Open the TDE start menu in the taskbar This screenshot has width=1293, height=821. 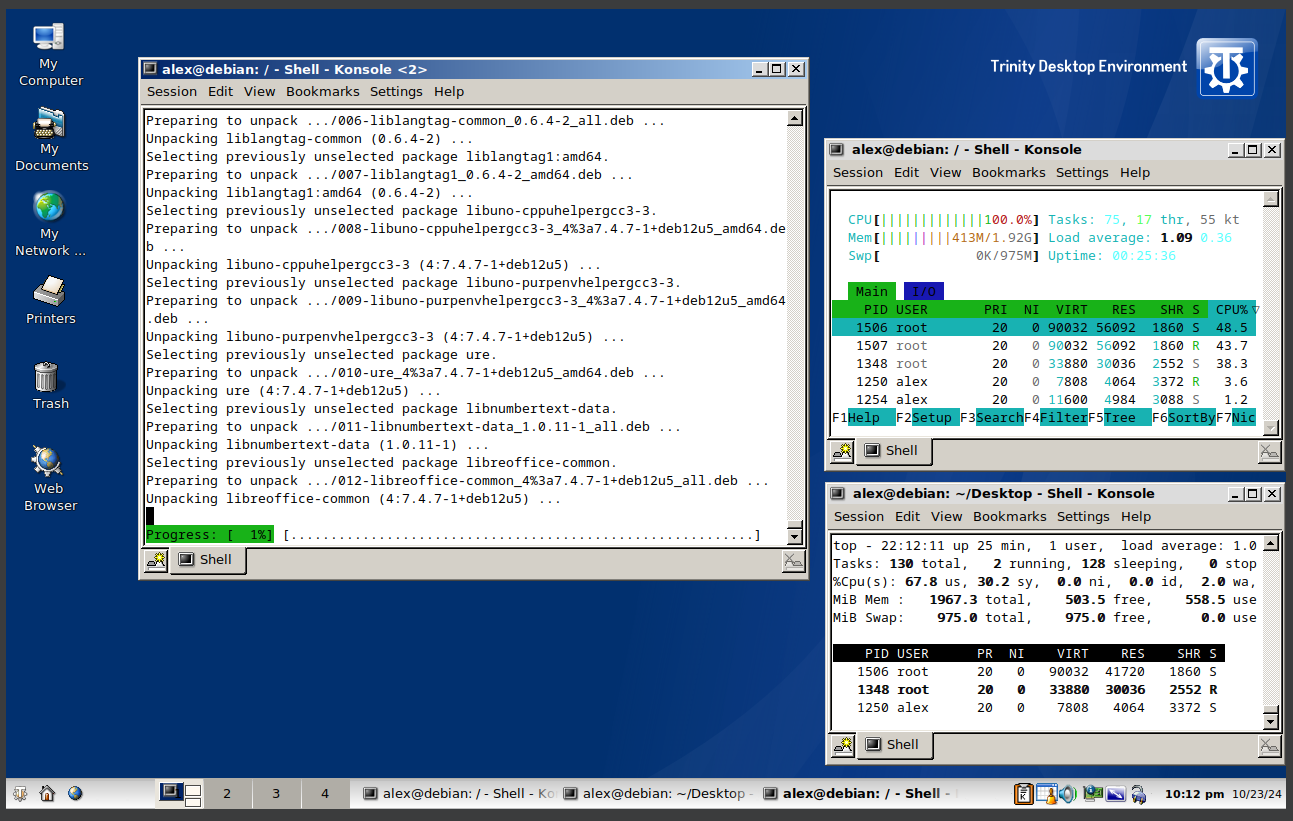point(19,794)
